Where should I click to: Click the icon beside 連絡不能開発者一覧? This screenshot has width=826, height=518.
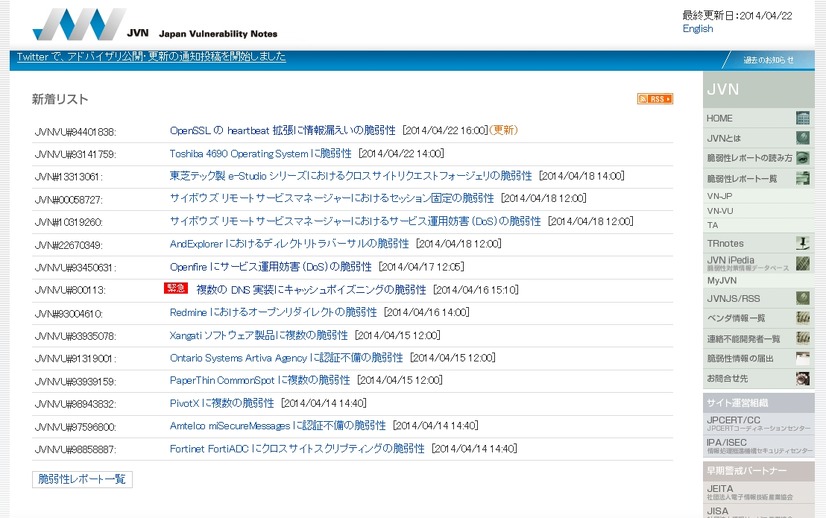pos(802,338)
